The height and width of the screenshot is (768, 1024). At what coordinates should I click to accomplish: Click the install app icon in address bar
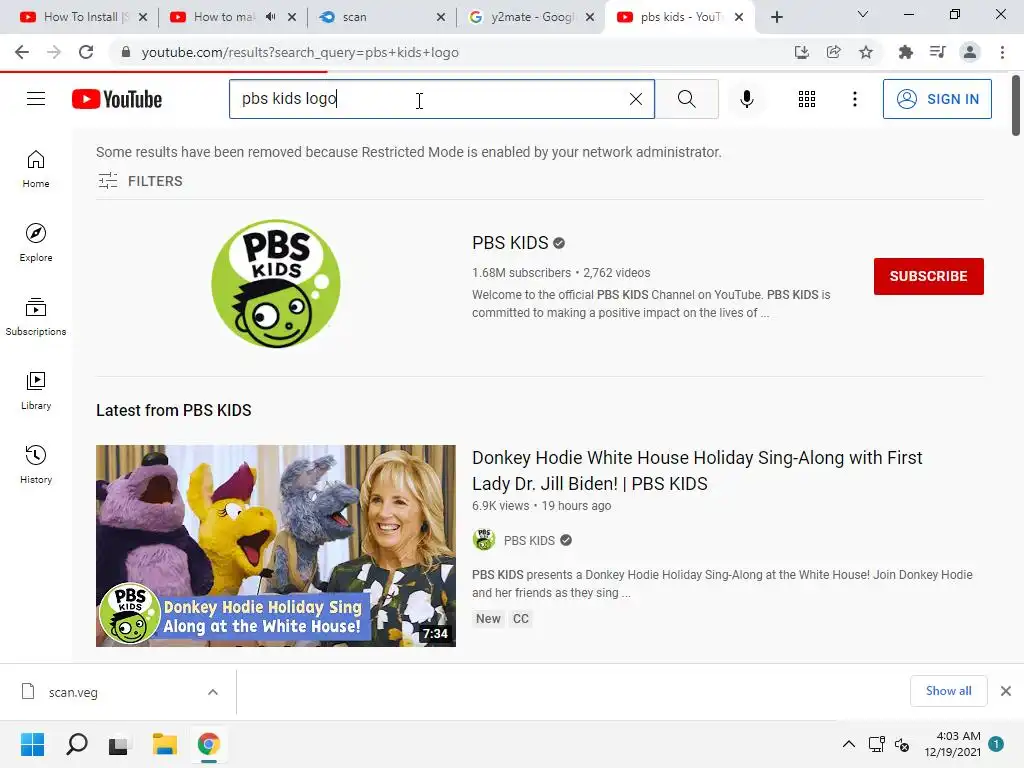tap(802, 52)
